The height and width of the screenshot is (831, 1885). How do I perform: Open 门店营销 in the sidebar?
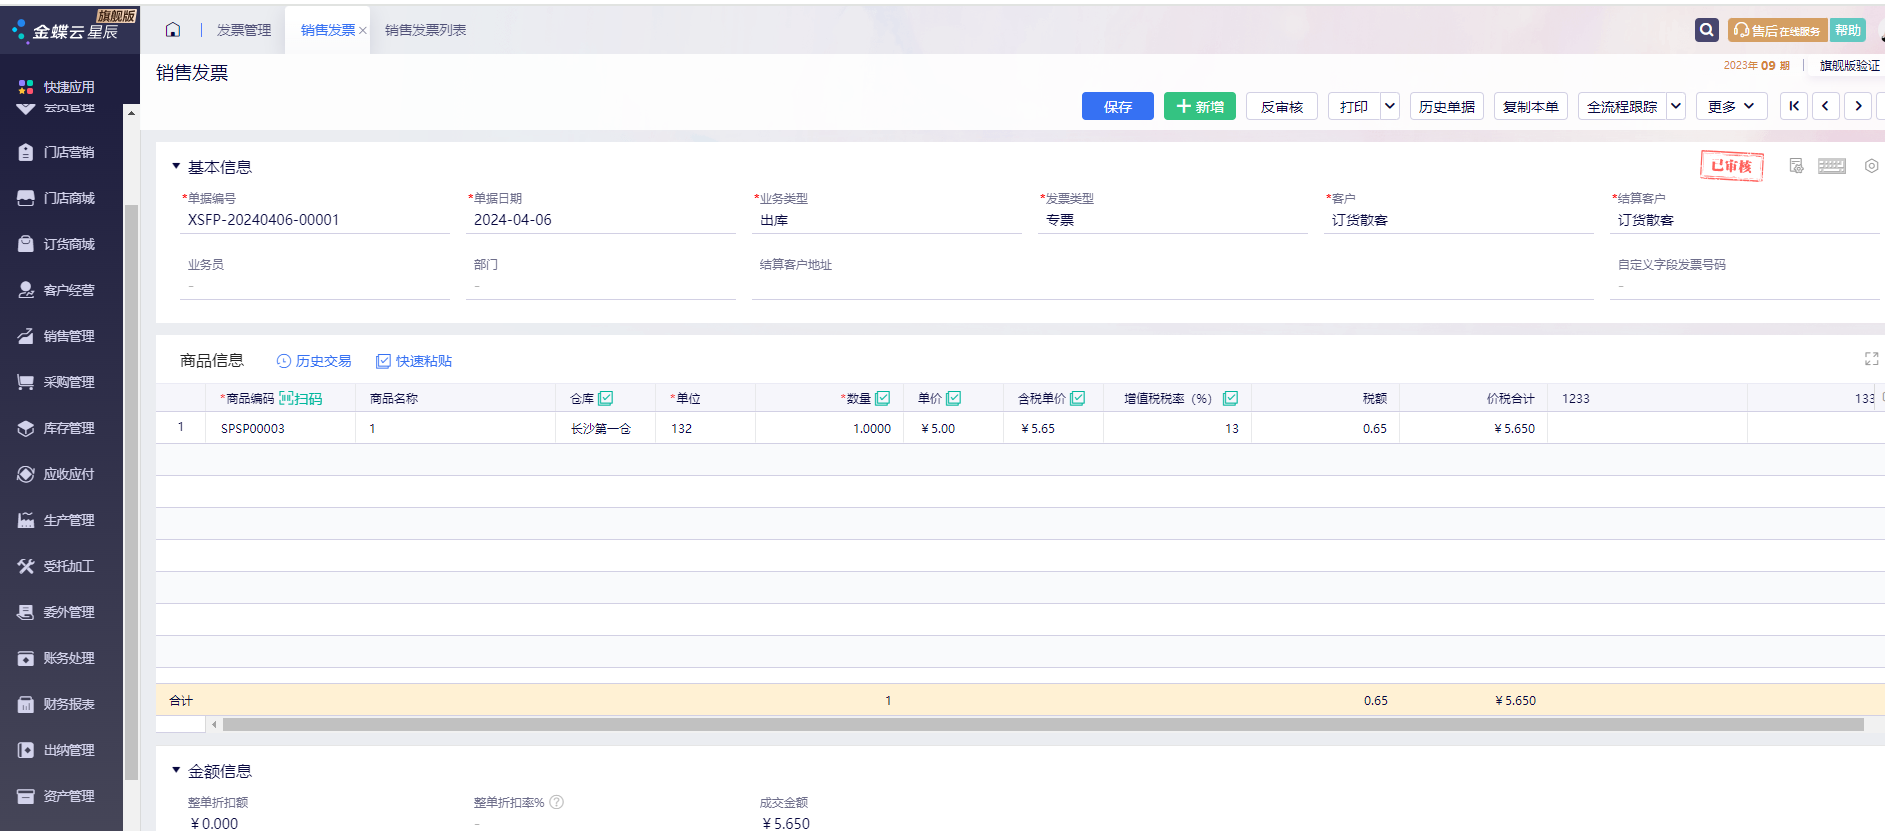[x=57, y=152]
